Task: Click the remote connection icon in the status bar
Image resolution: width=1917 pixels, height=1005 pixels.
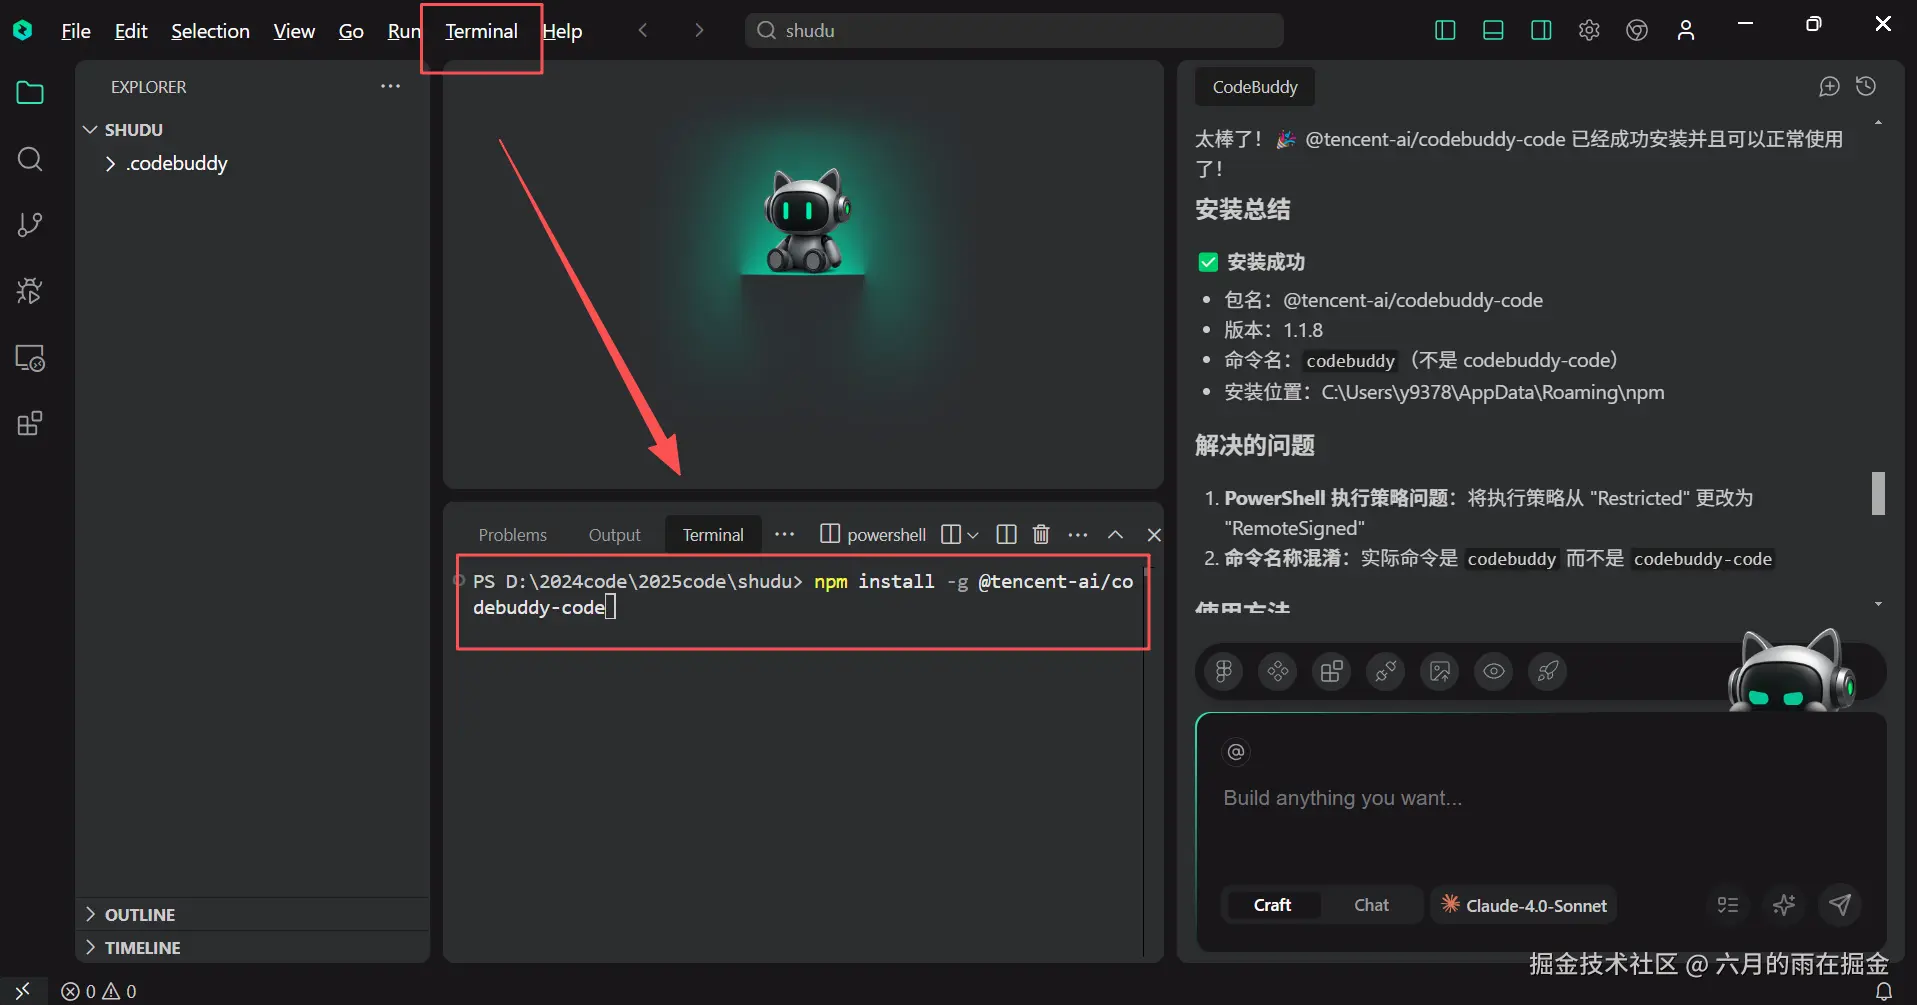Action: [x=22, y=991]
